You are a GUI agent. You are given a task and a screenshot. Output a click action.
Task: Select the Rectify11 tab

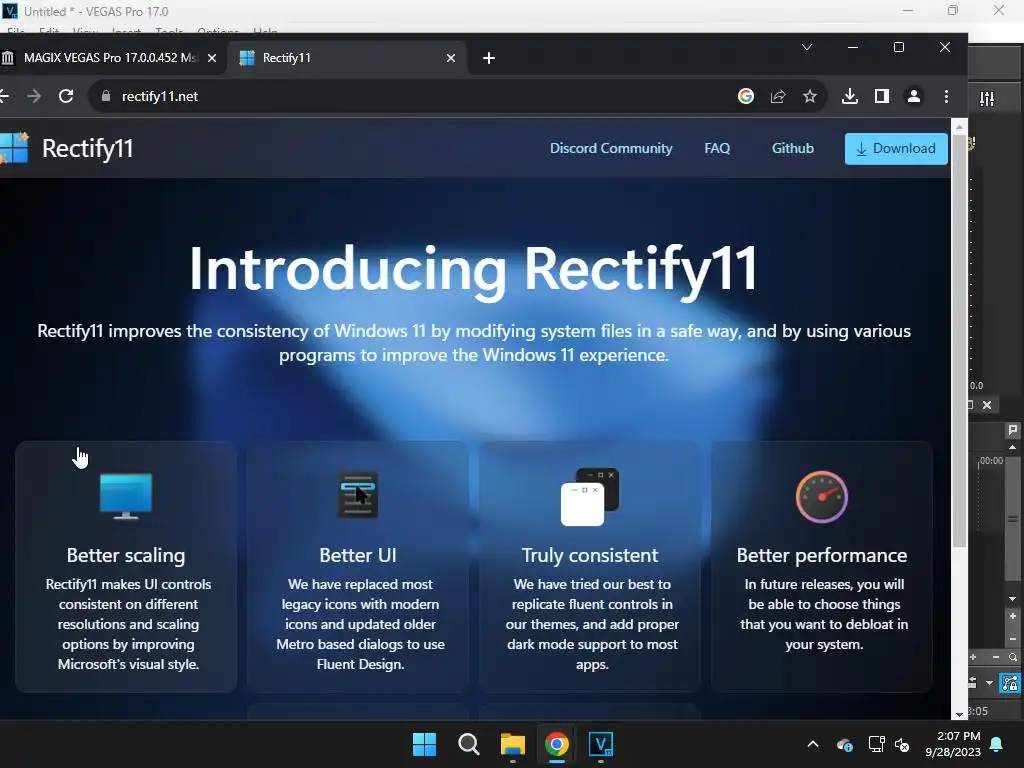coord(347,57)
